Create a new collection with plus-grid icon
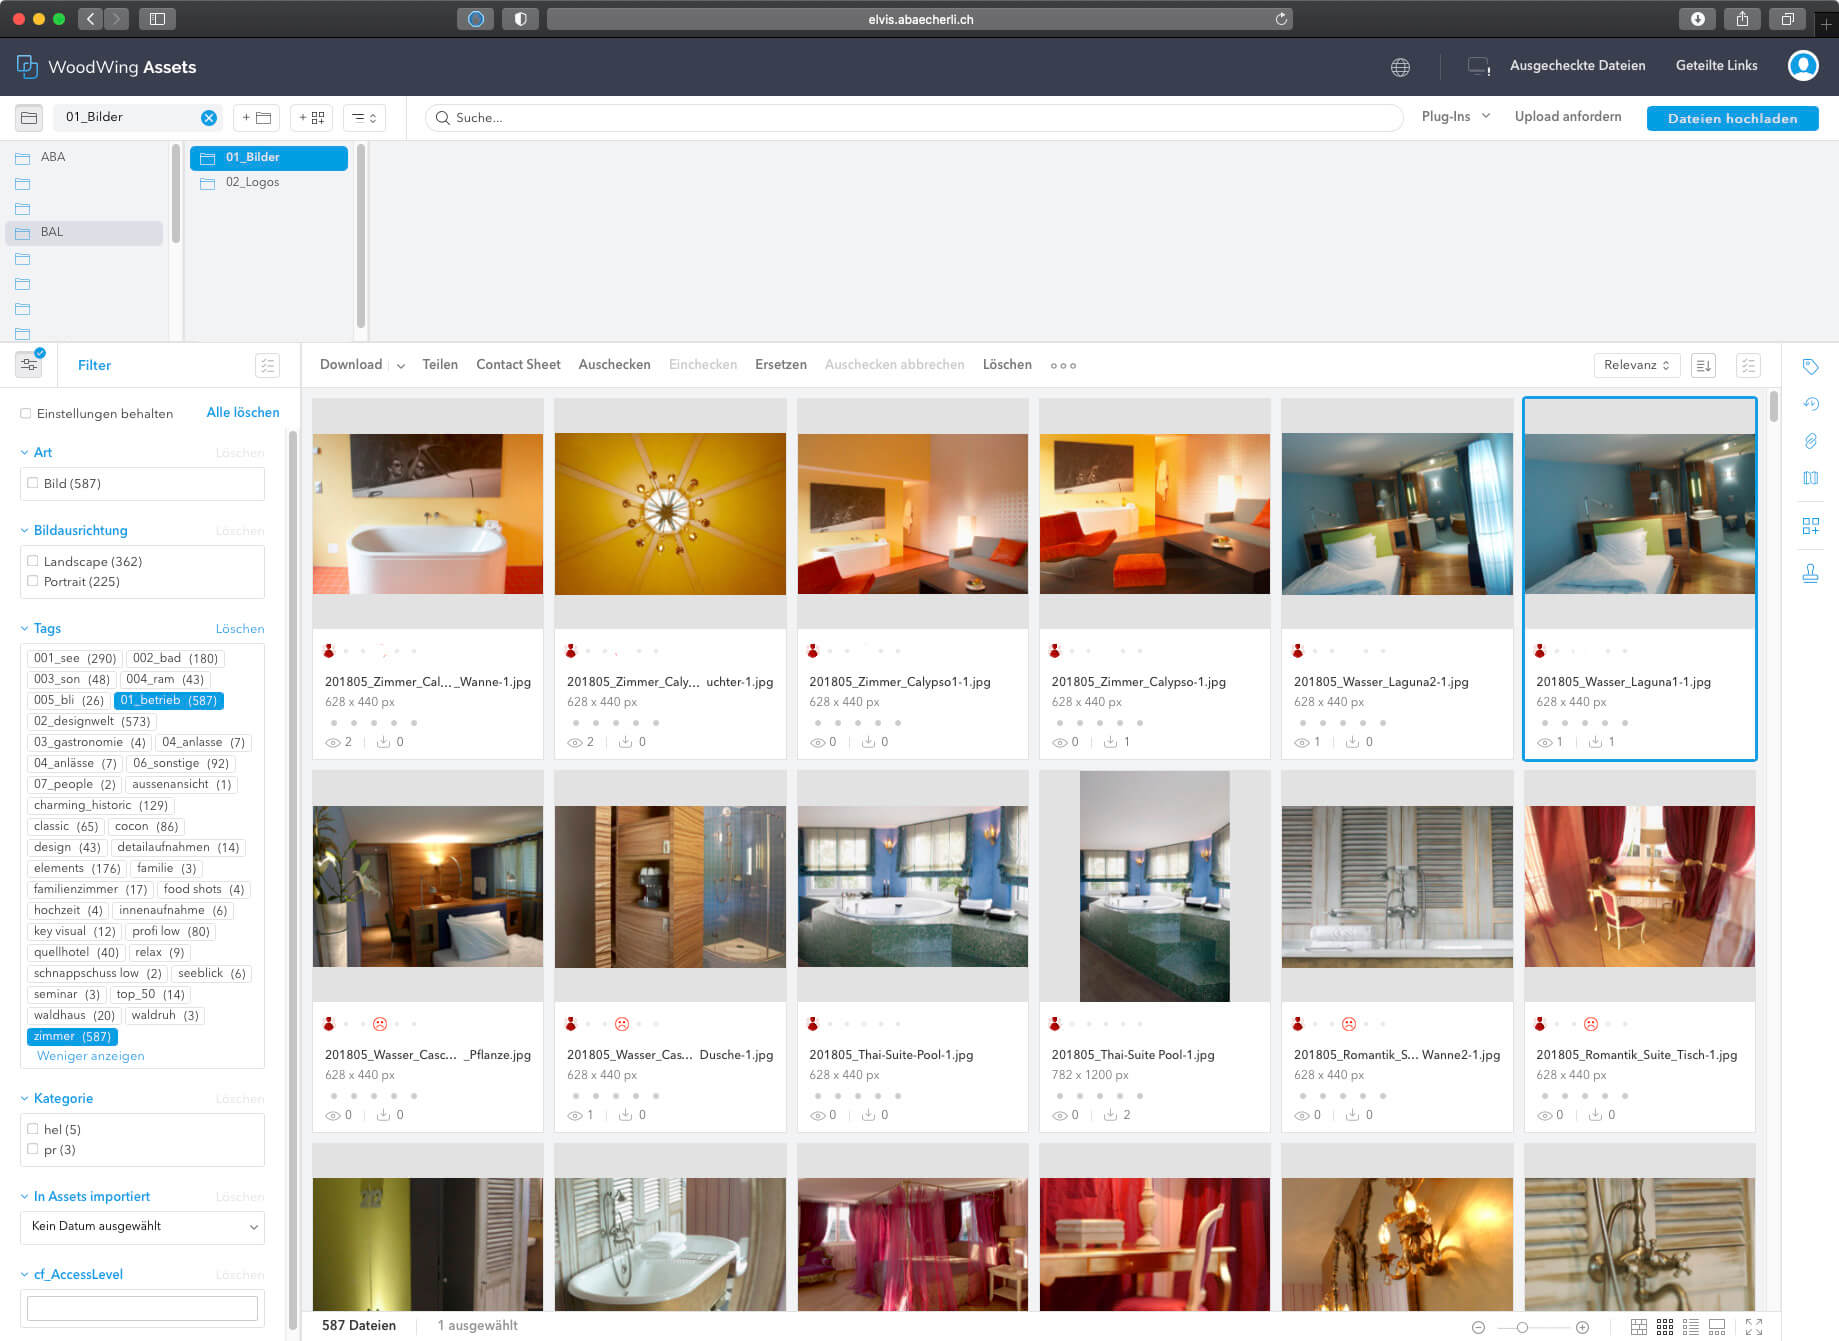Screen dimensions: 1839x1341 tap(312, 118)
